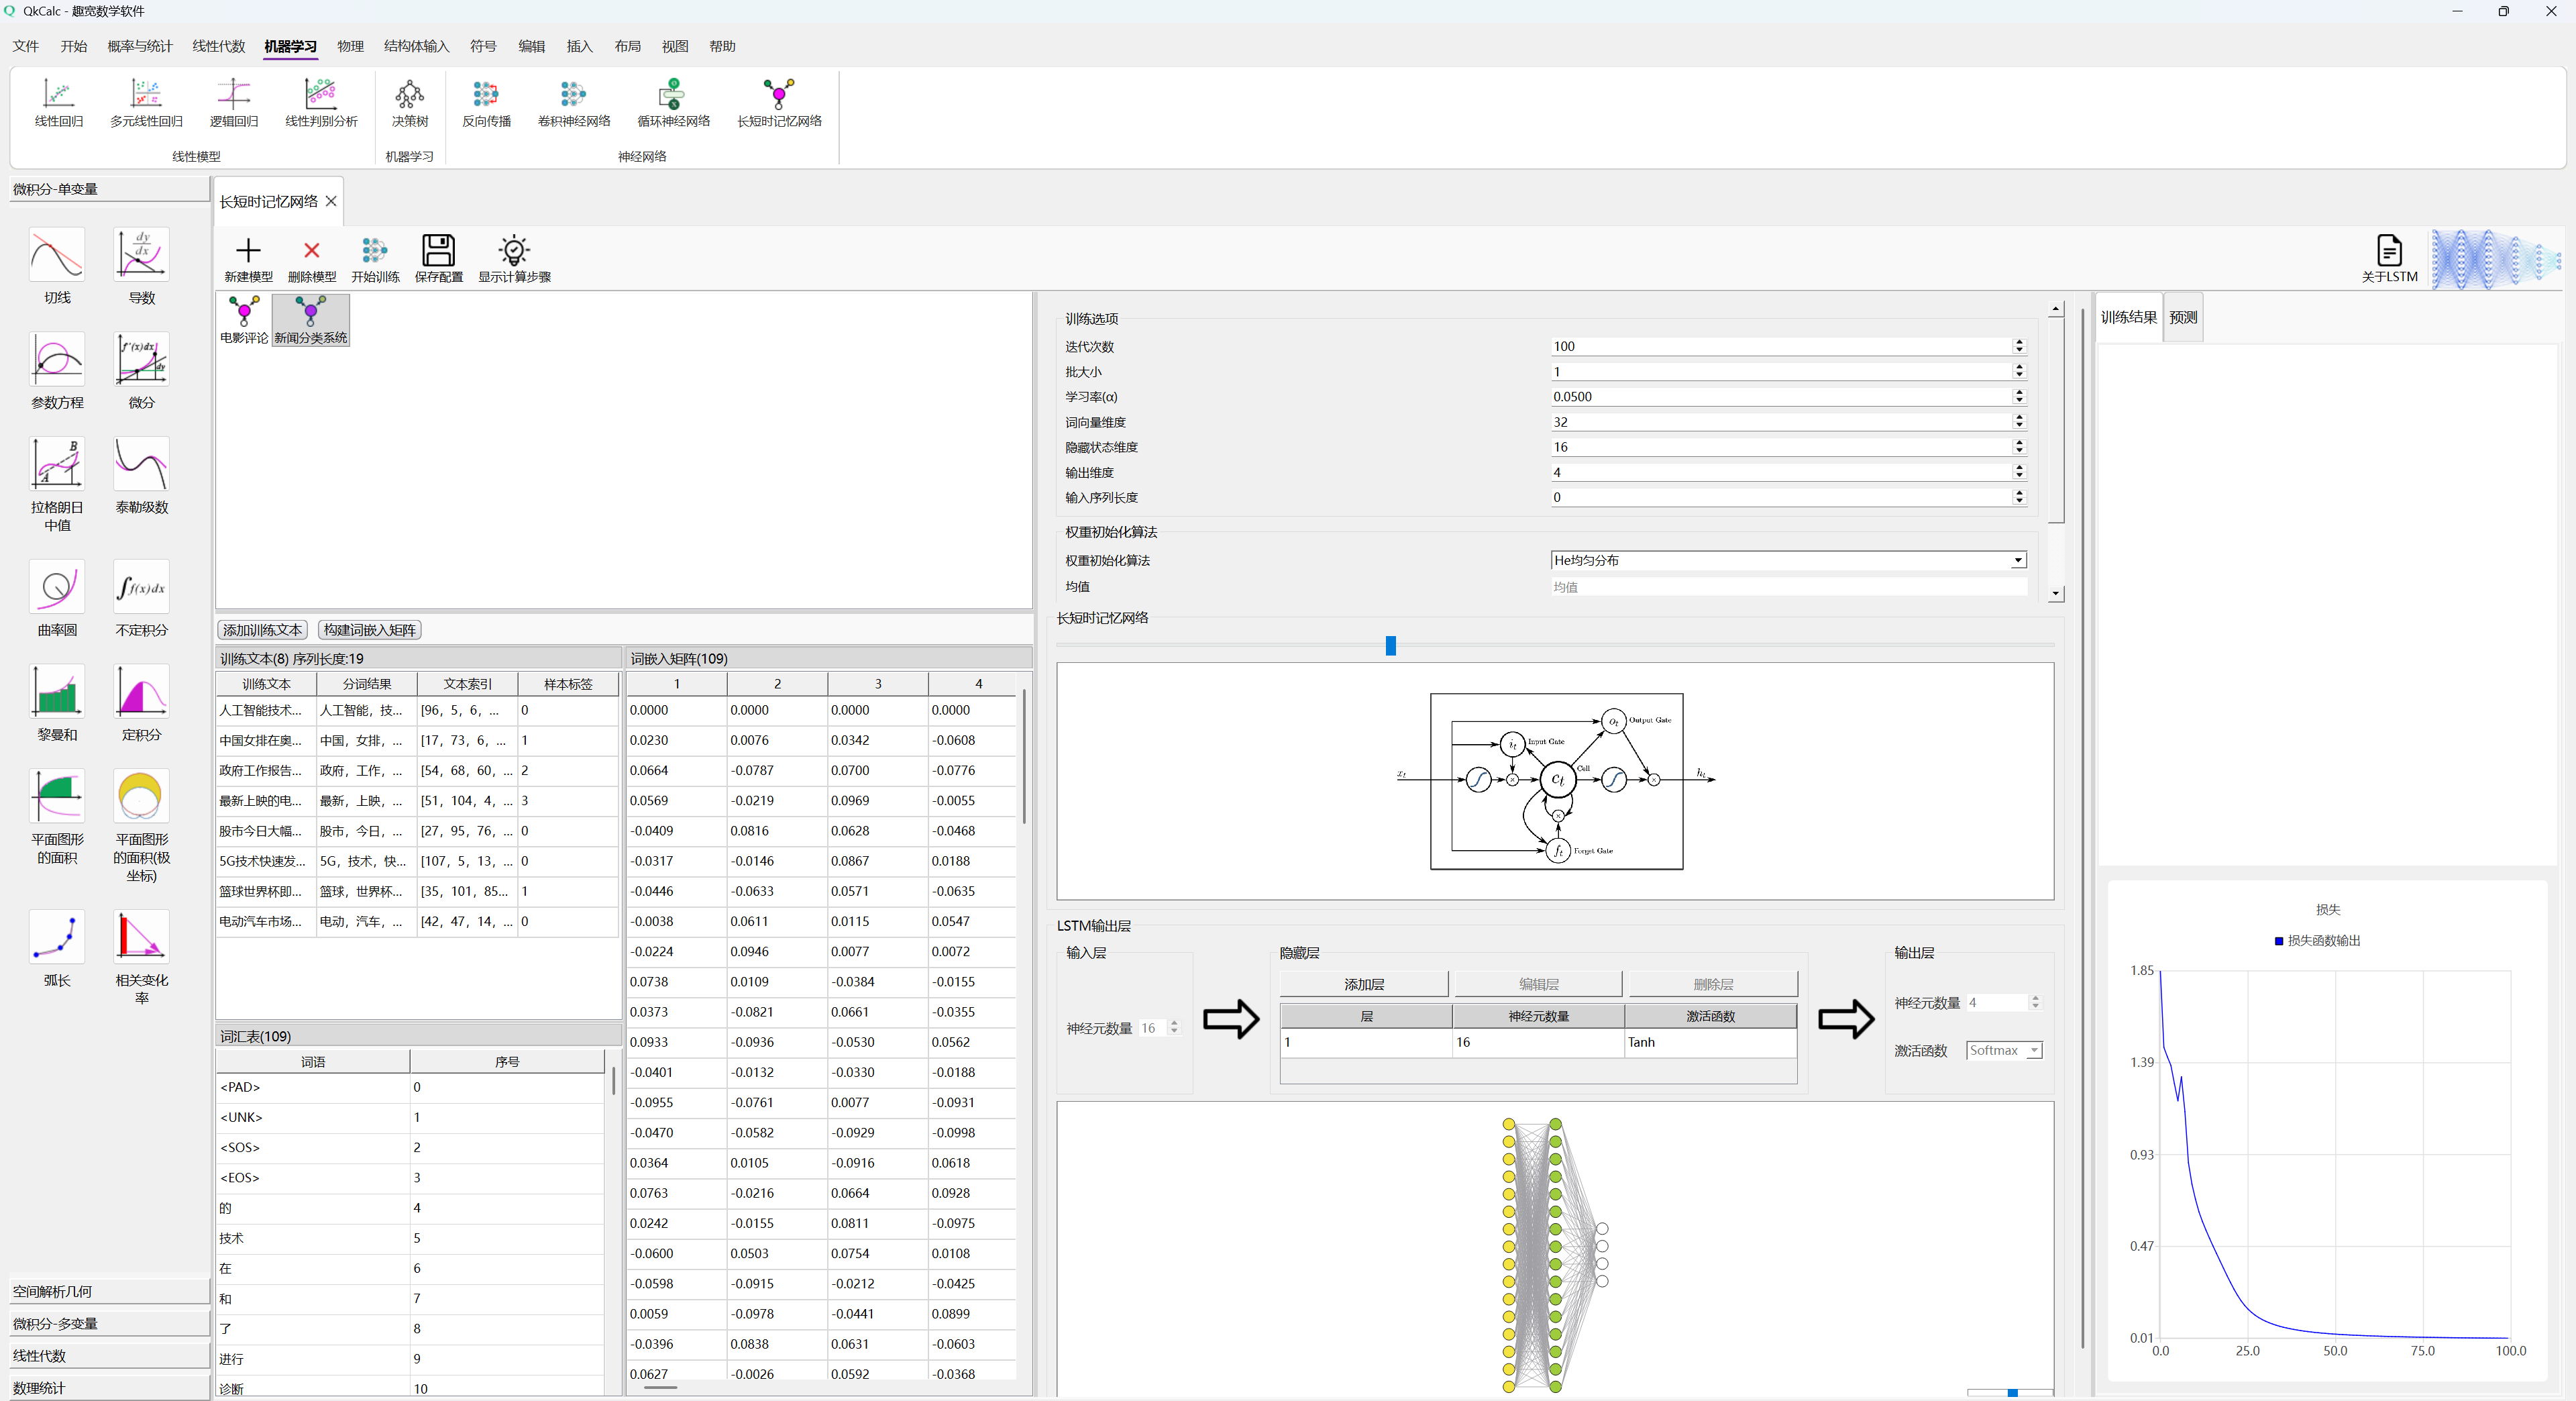Click the 添加层 button
This screenshot has height=1401, width=2576.
click(1363, 984)
